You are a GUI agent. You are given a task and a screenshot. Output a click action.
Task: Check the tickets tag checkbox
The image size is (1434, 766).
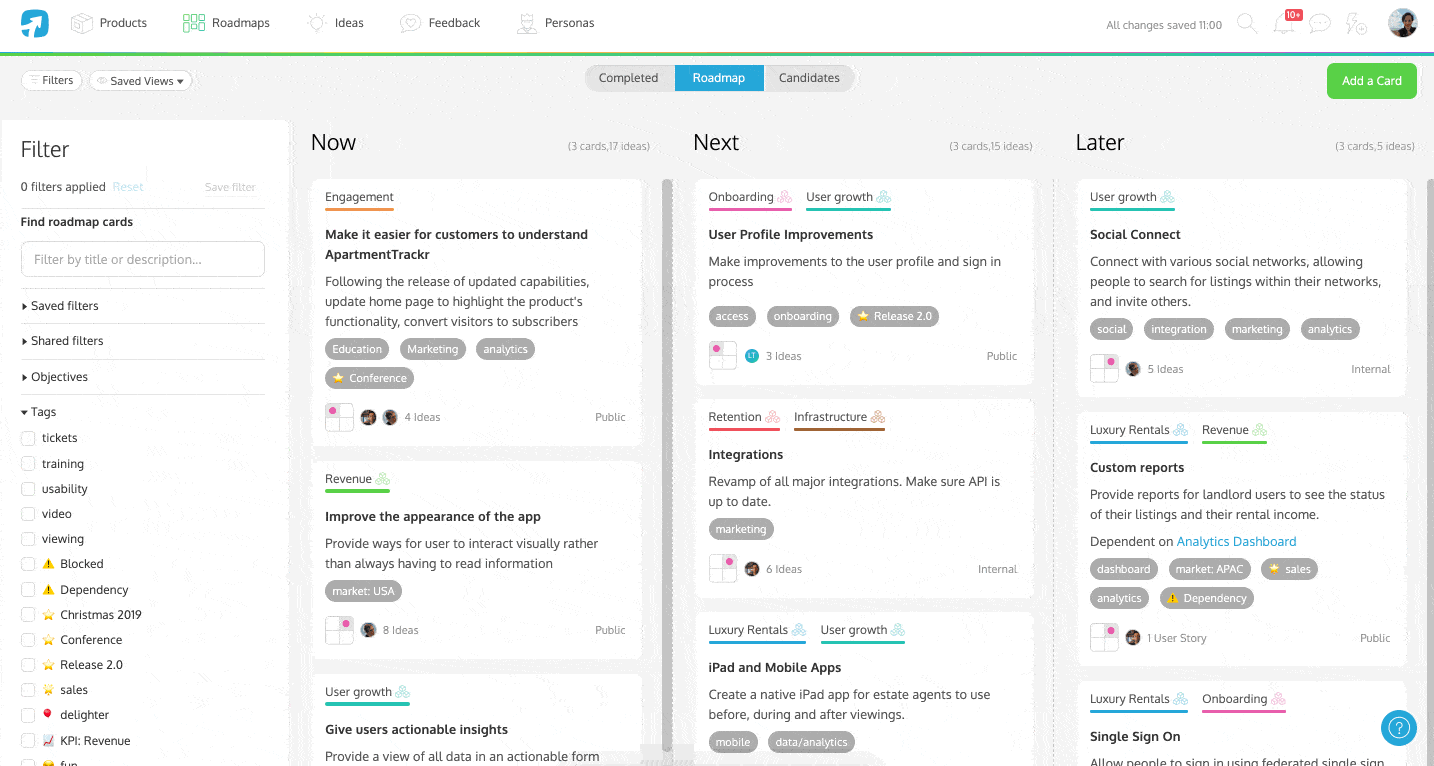point(28,438)
